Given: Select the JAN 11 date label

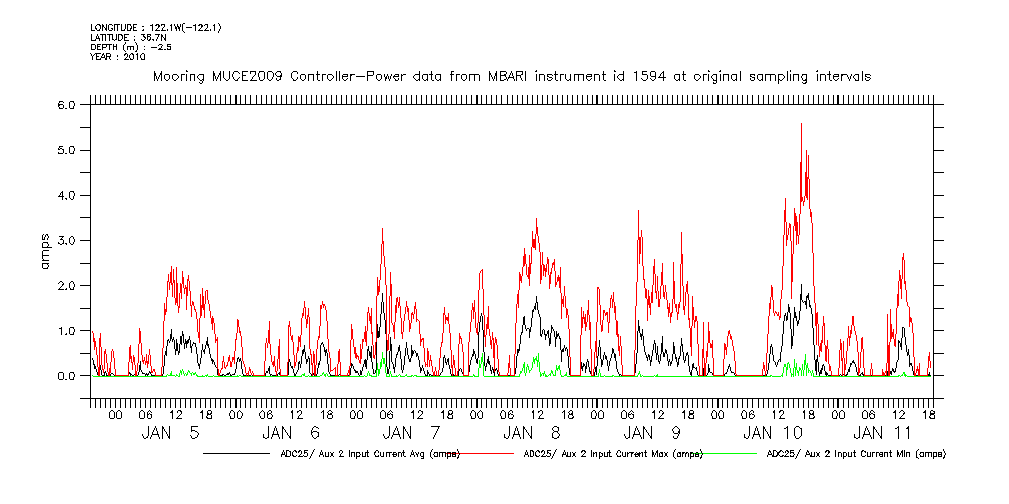Looking at the screenshot, I should click(883, 433).
